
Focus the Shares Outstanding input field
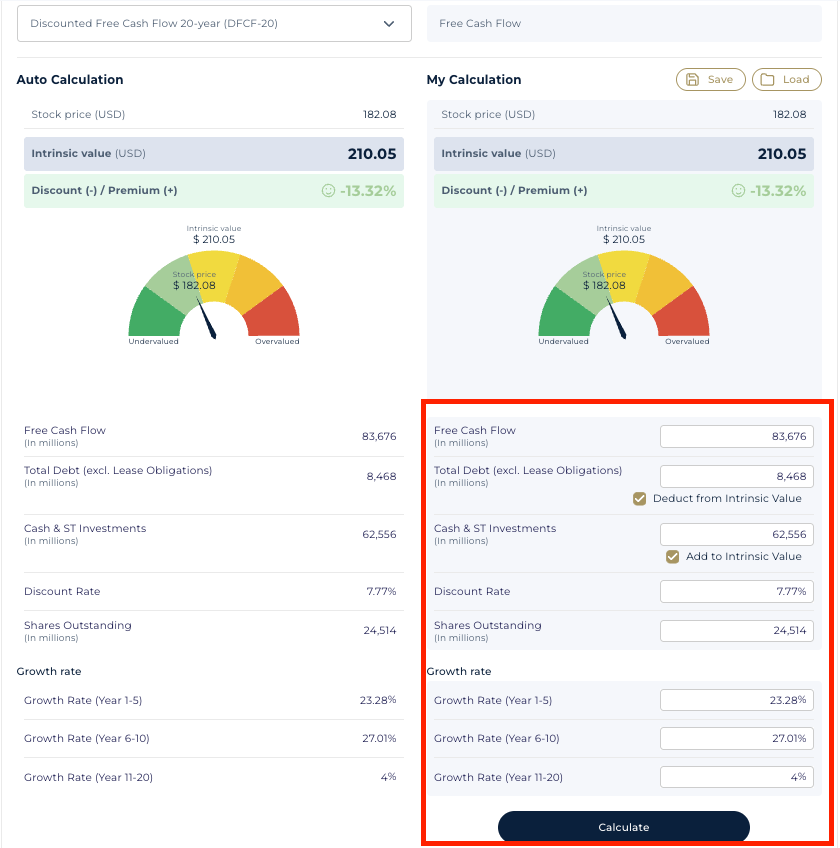pos(736,631)
